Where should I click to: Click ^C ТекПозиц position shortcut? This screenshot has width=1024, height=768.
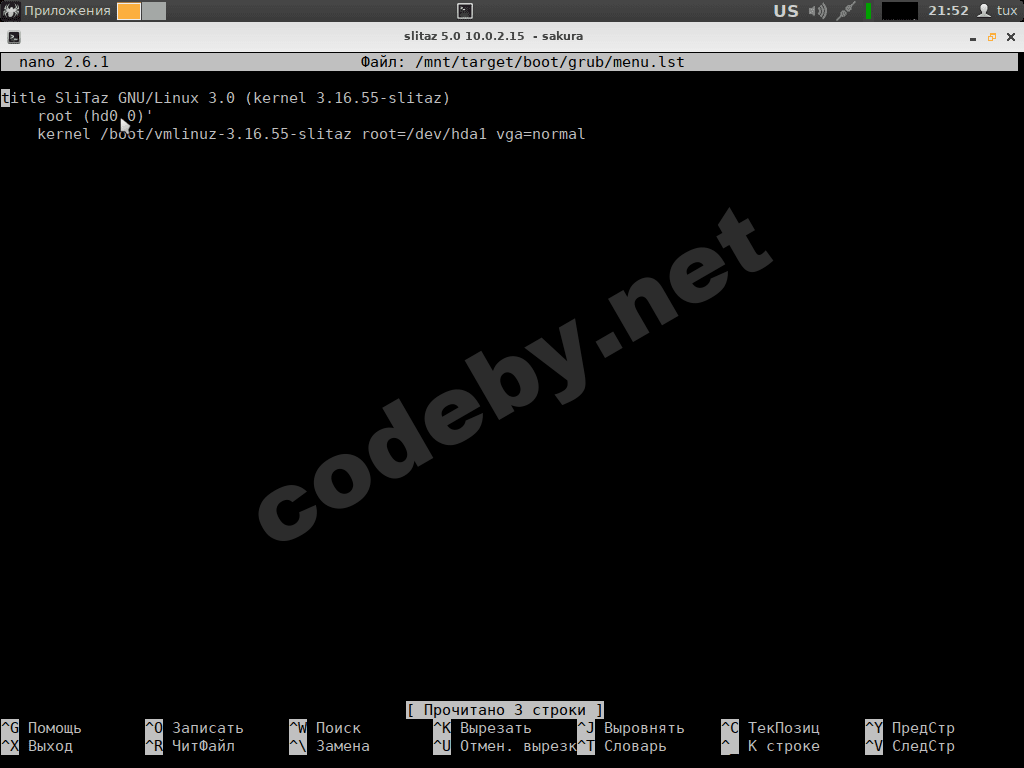(771, 728)
